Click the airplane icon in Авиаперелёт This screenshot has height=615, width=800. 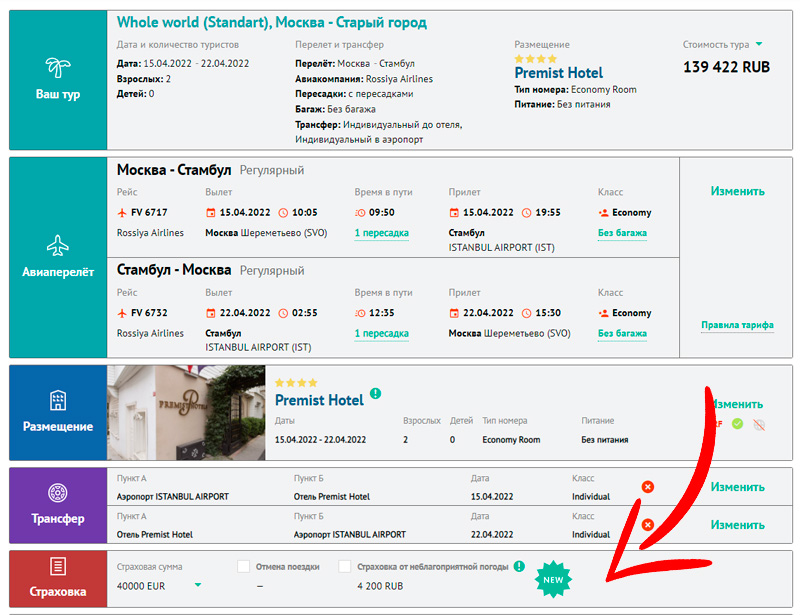(58, 244)
